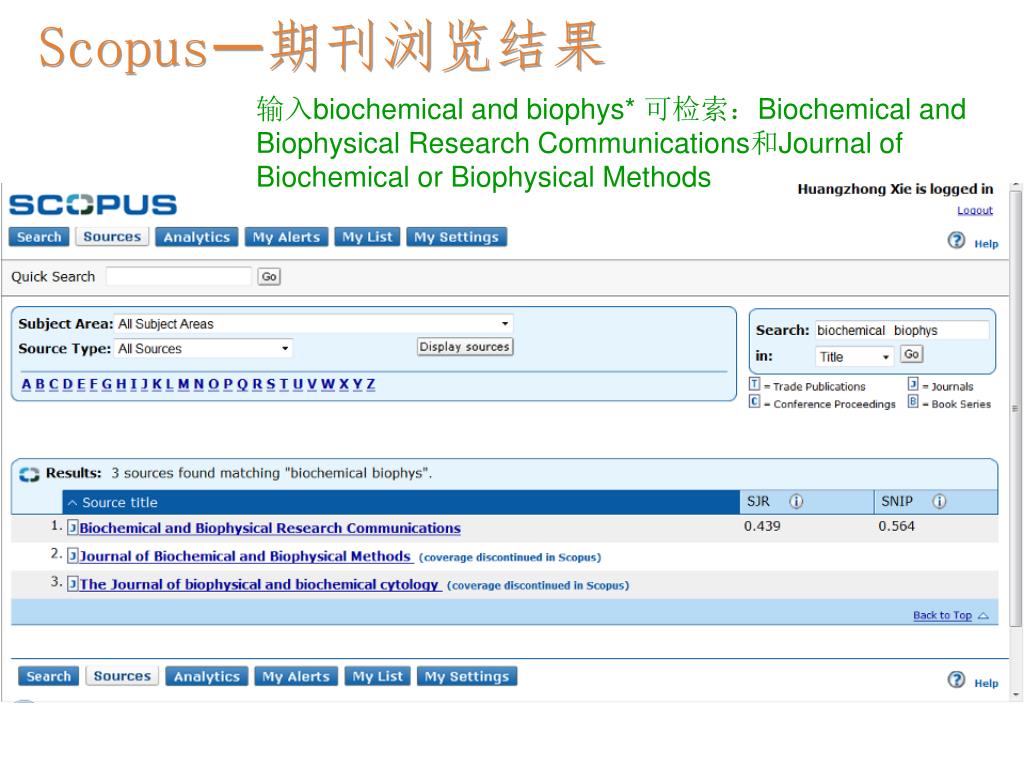Click the Trade Publications legend icon

tap(754, 384)
